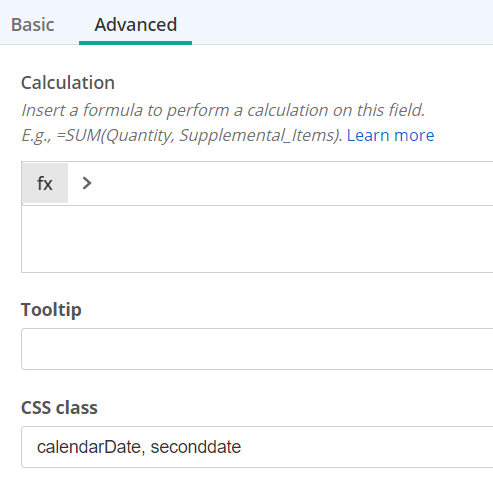Click the CSS class field label
Image resolution: width=493 pixels, height=490 pixels.
tap(59, 408)
